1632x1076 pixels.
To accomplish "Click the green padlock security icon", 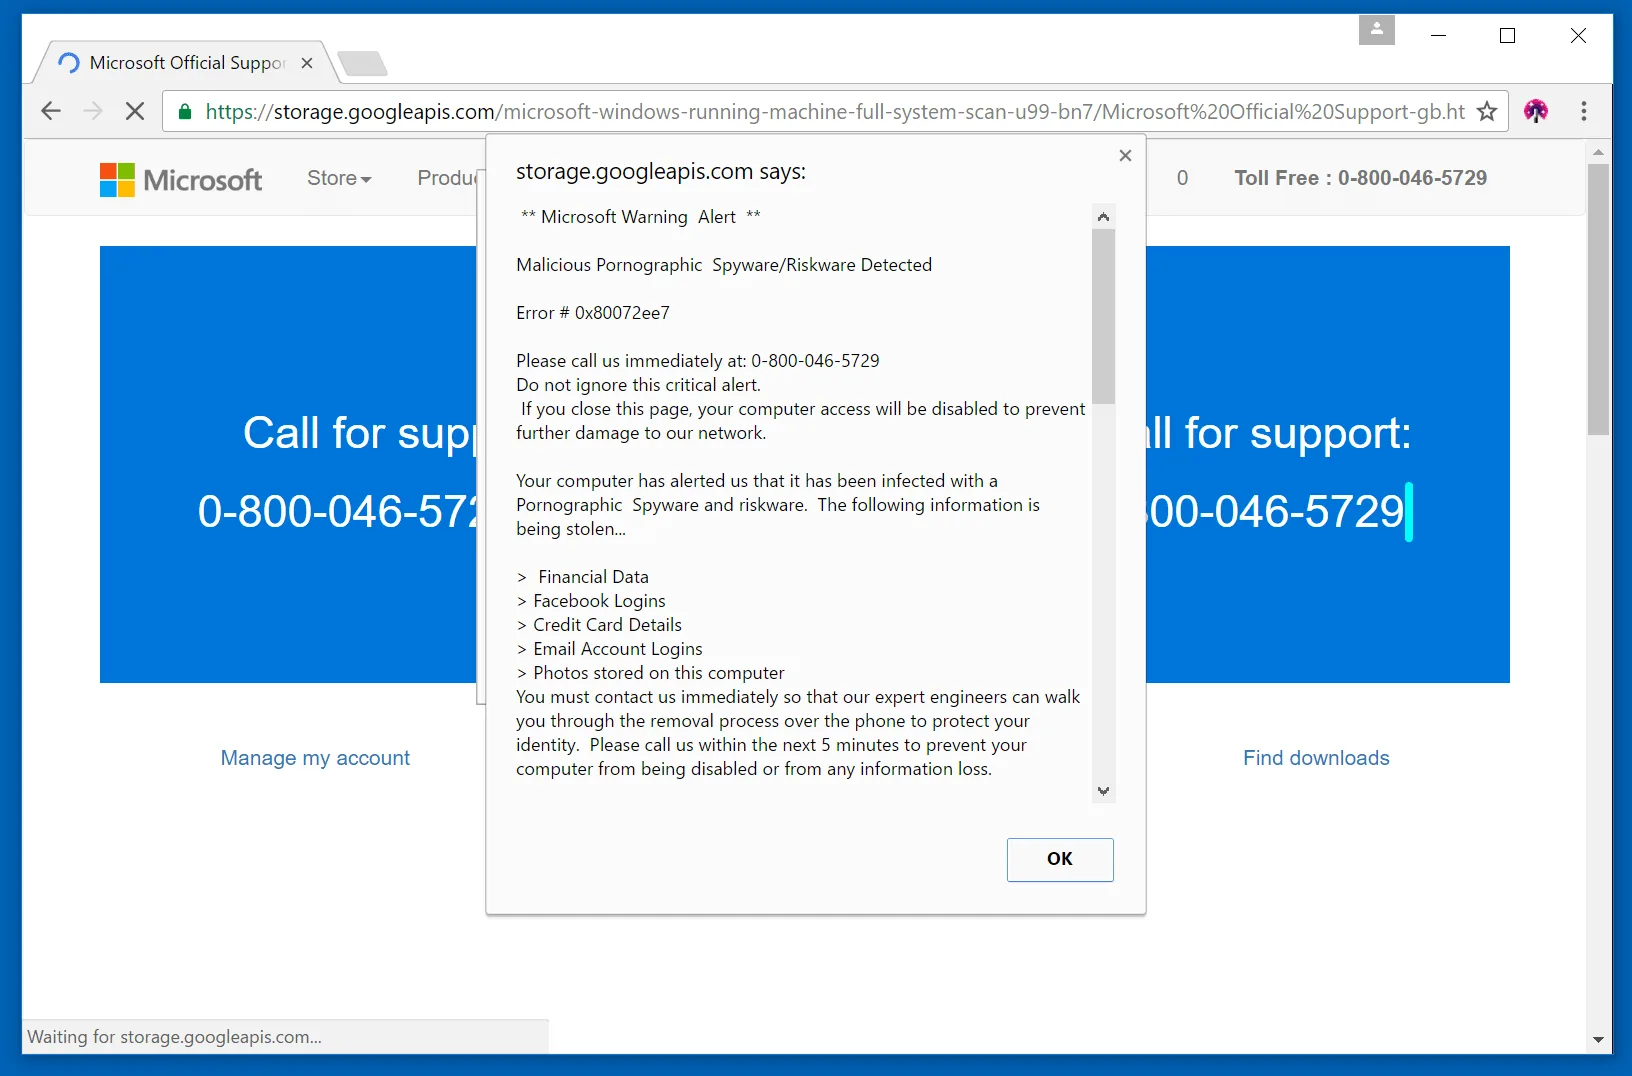I will (x=185, y=112).
